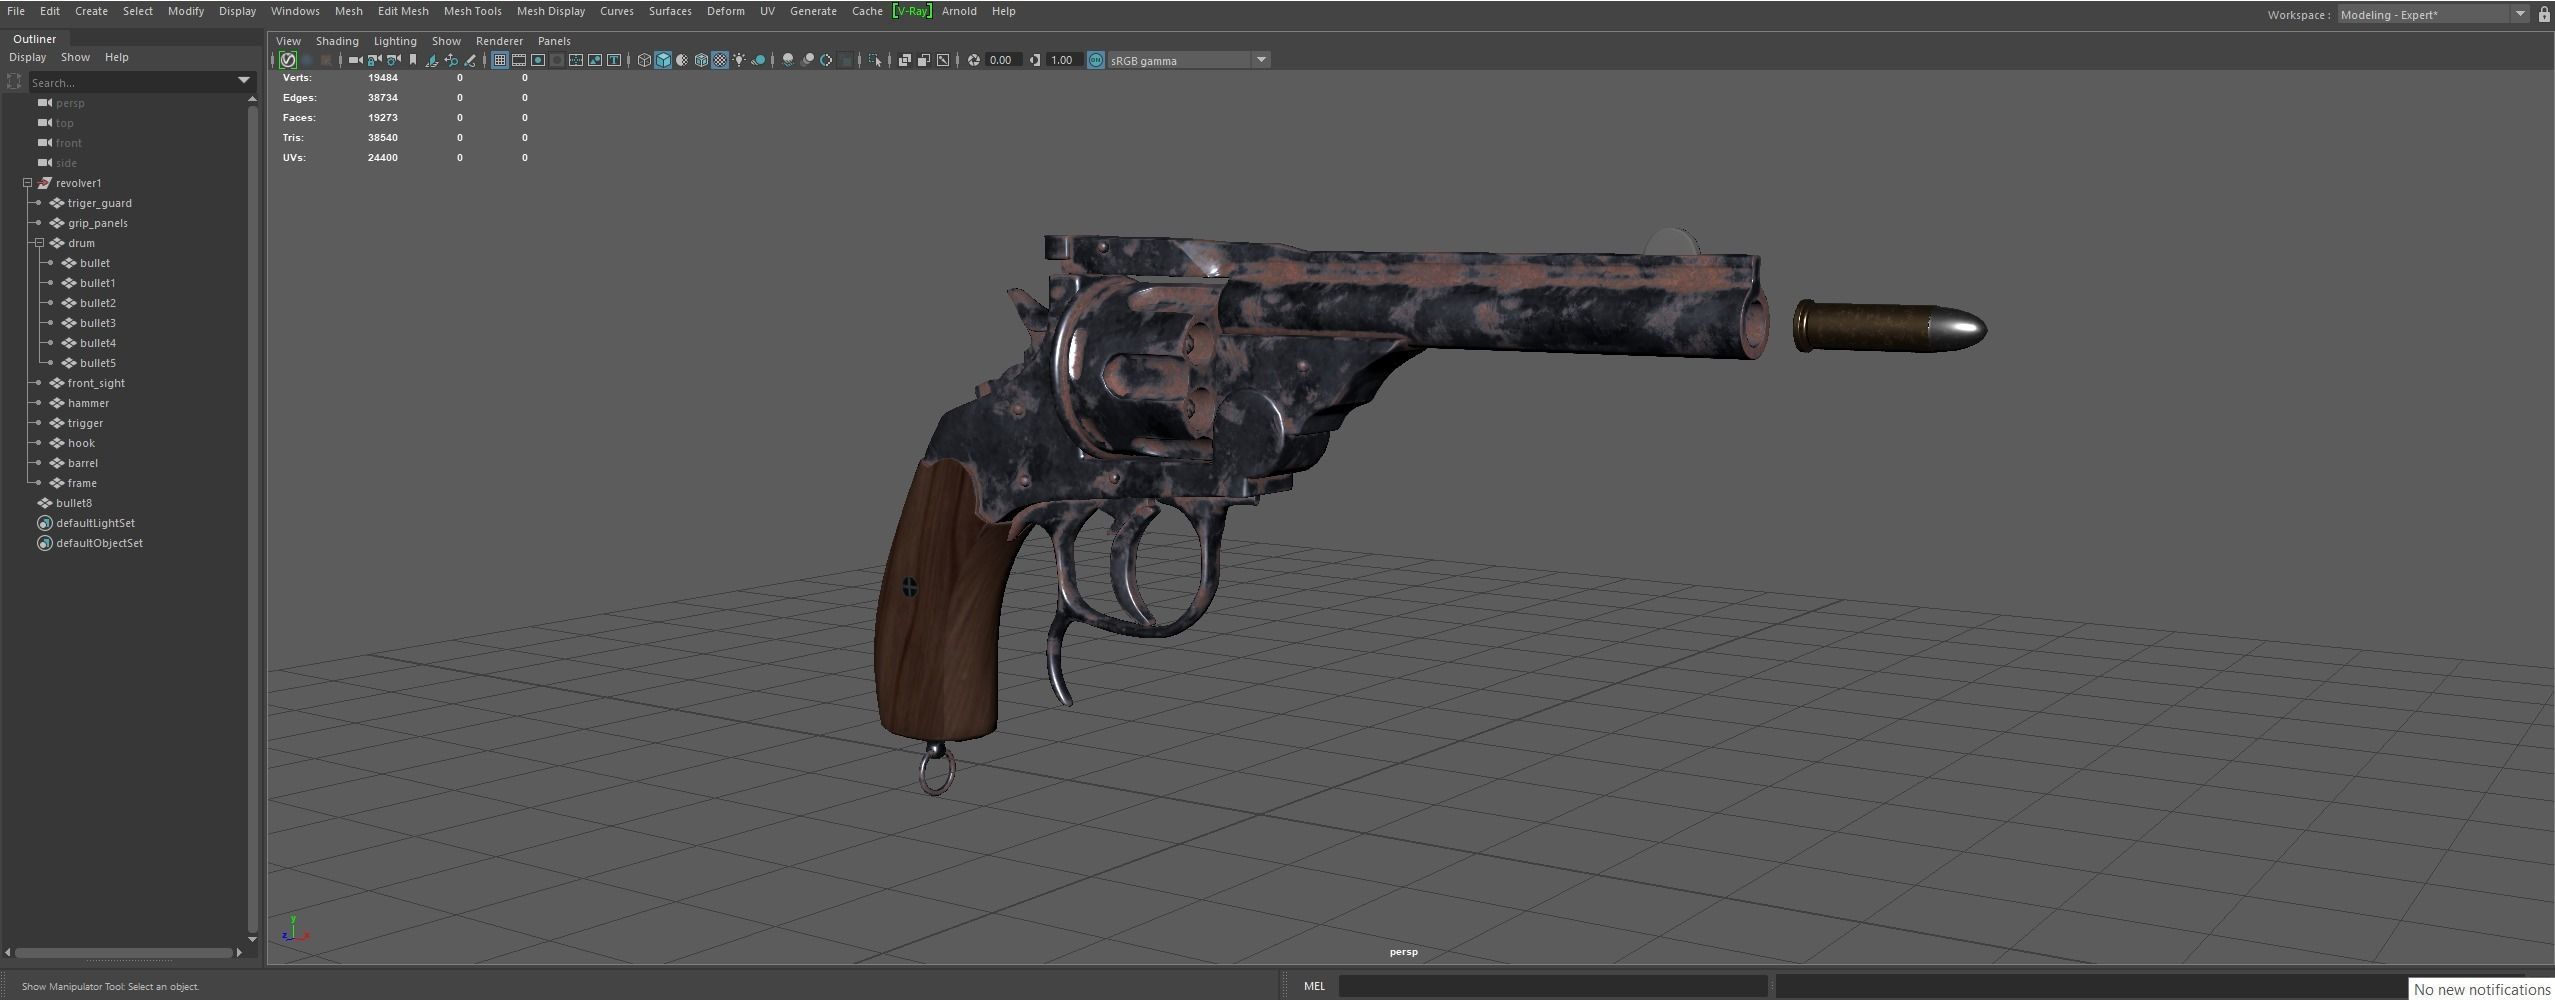
Task: Open the Outliner Show menu
Action: [75, 57]
